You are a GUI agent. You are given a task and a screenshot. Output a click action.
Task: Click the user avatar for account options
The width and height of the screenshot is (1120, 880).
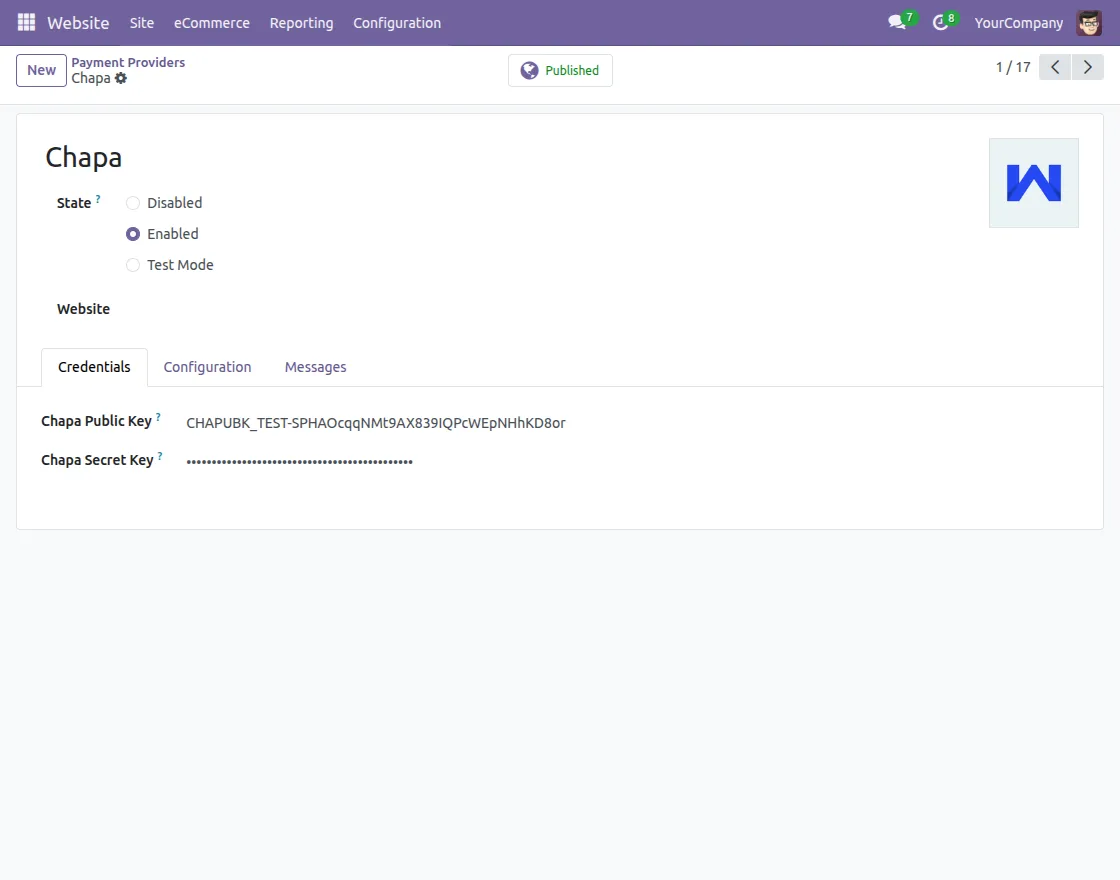pyautogui.click(x=1088, y=22)
